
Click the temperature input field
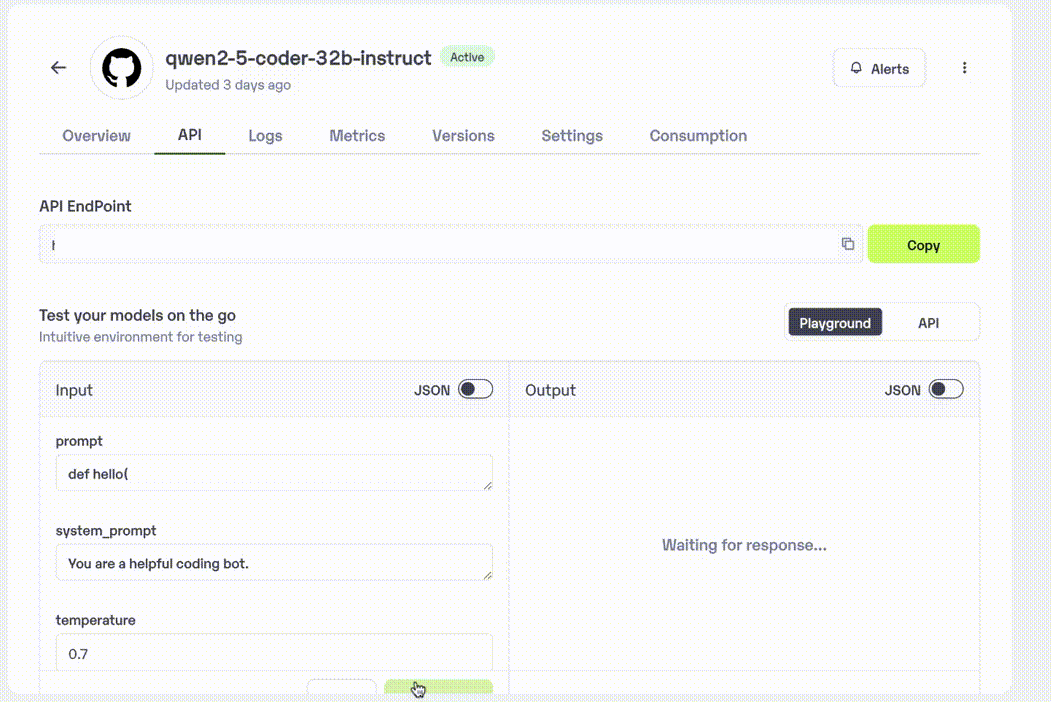tap(274, 652)
